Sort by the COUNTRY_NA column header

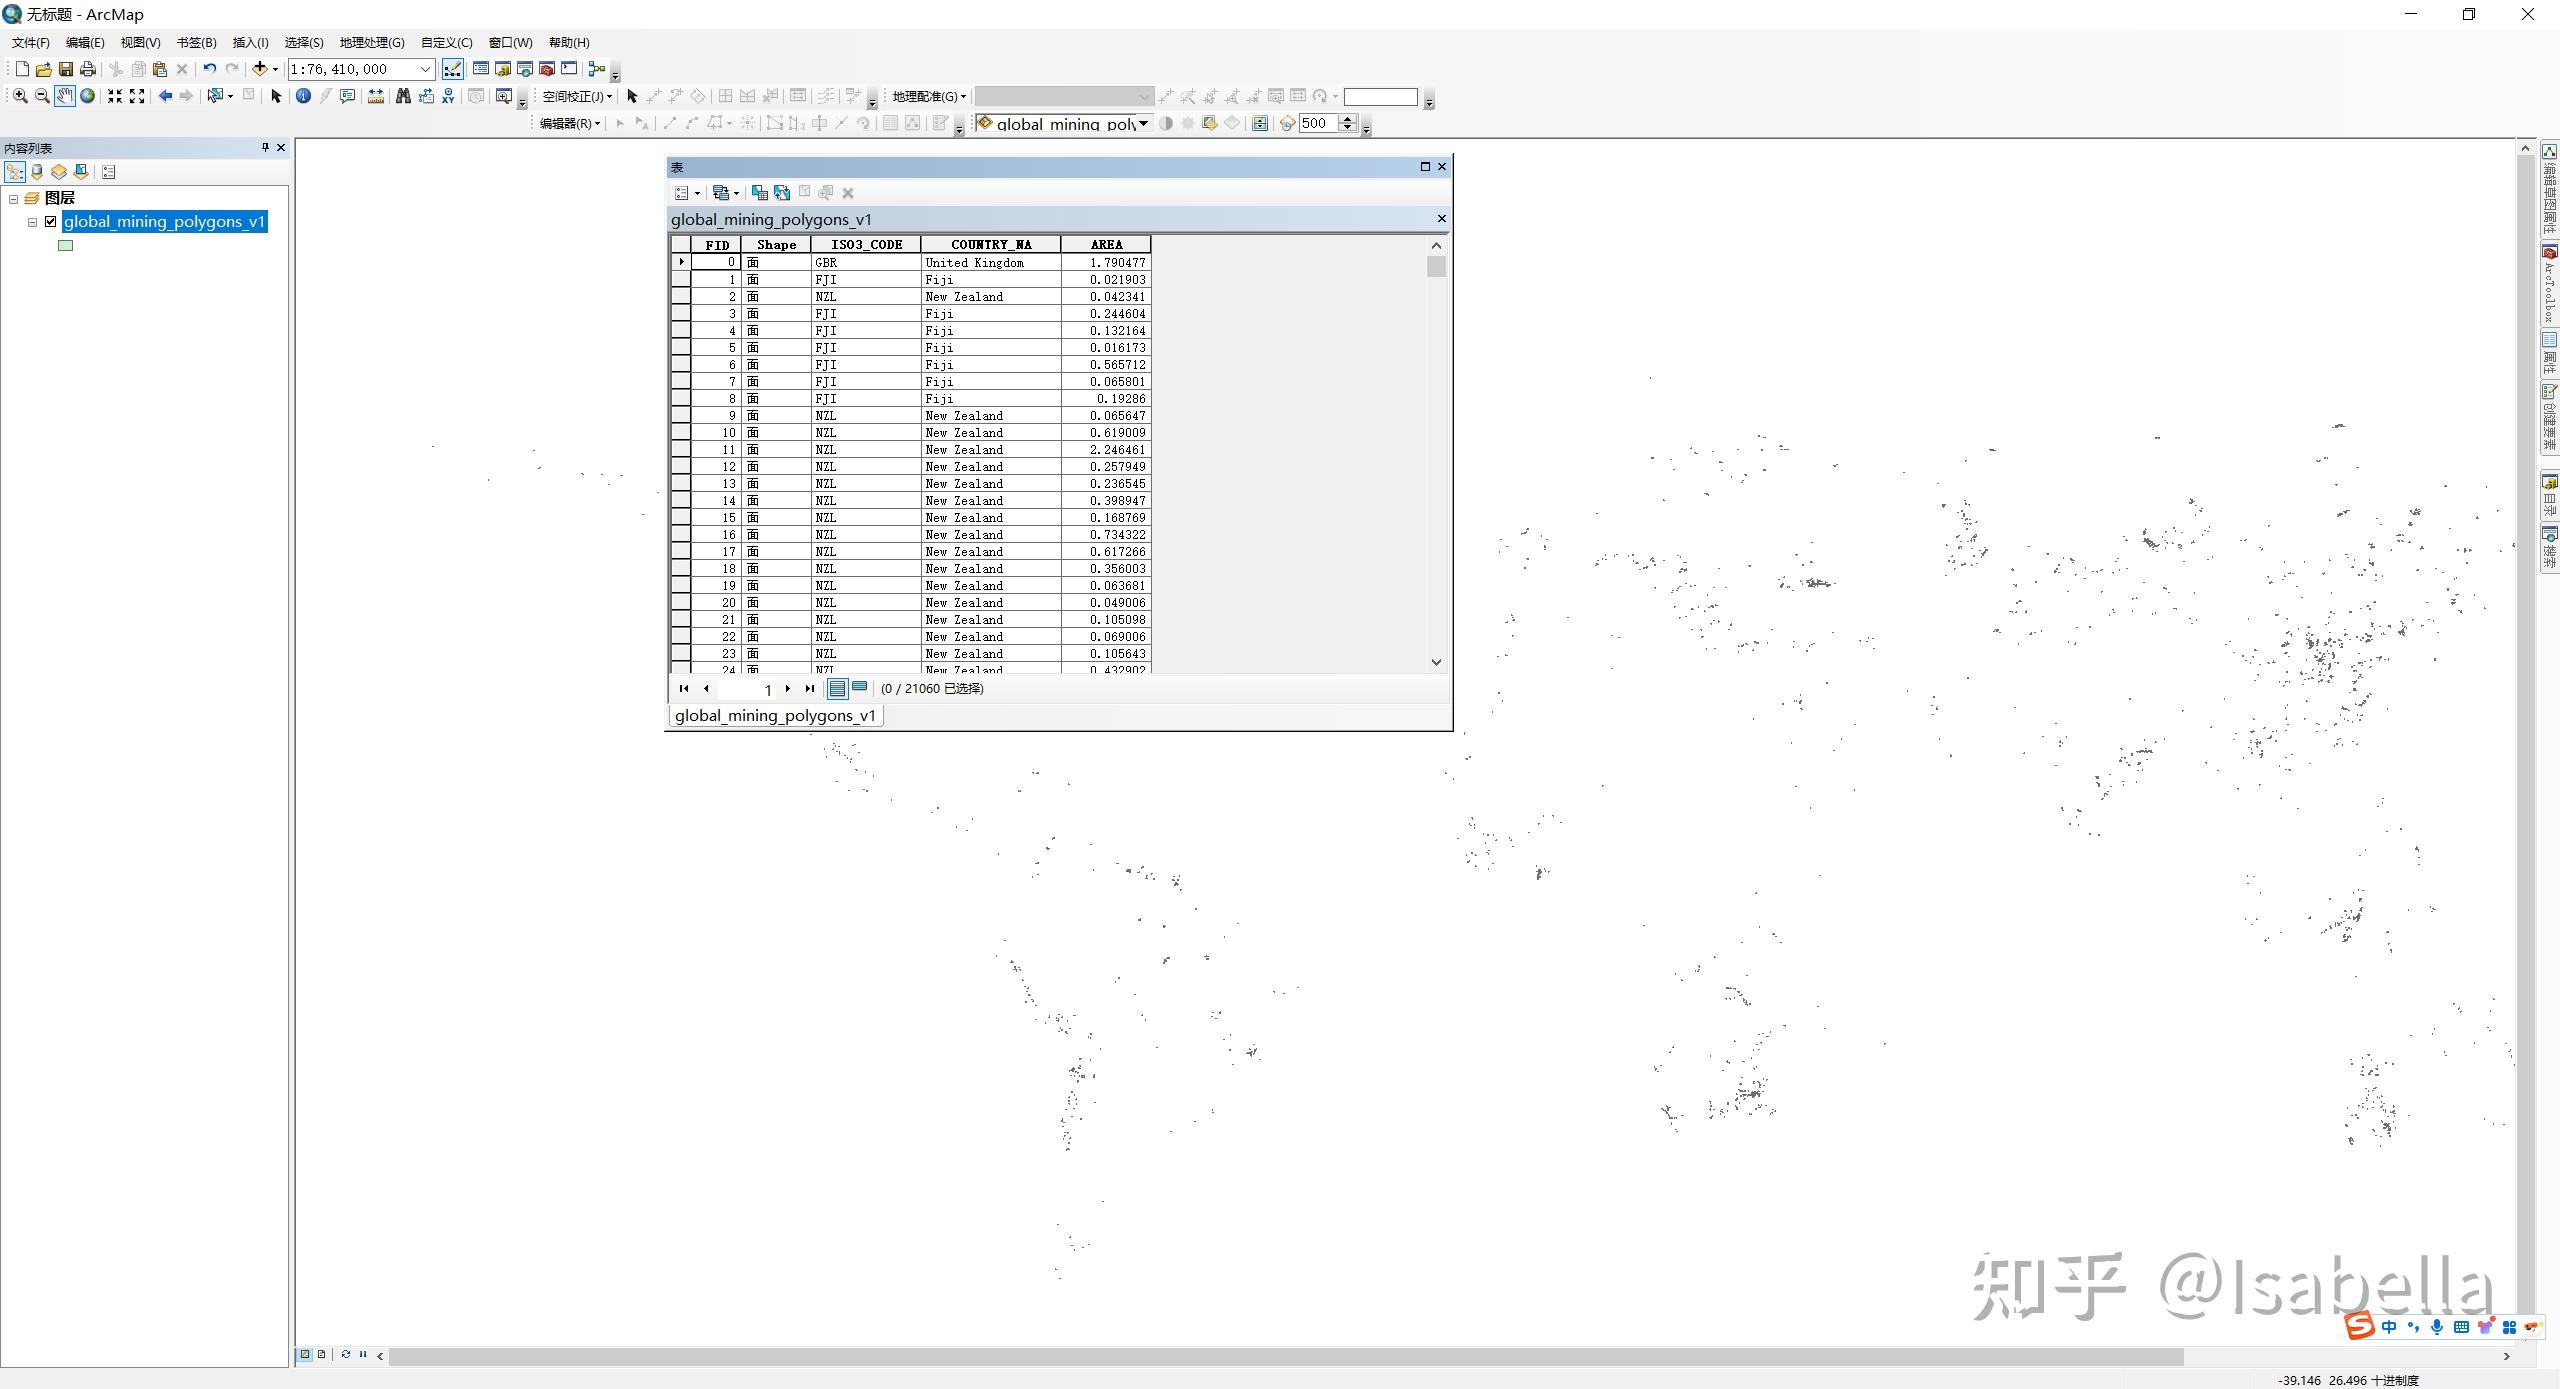click(x=990, y=244)
